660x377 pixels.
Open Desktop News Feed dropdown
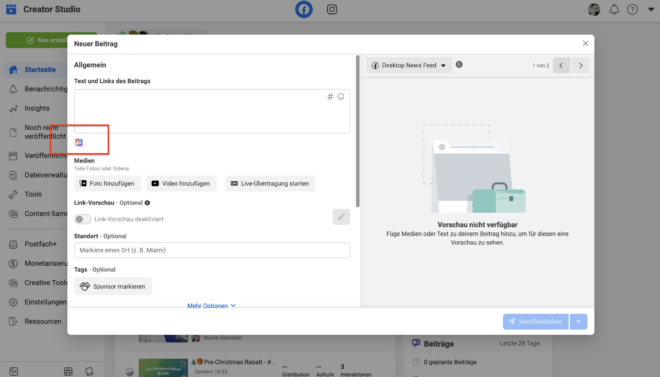[409, 65]
